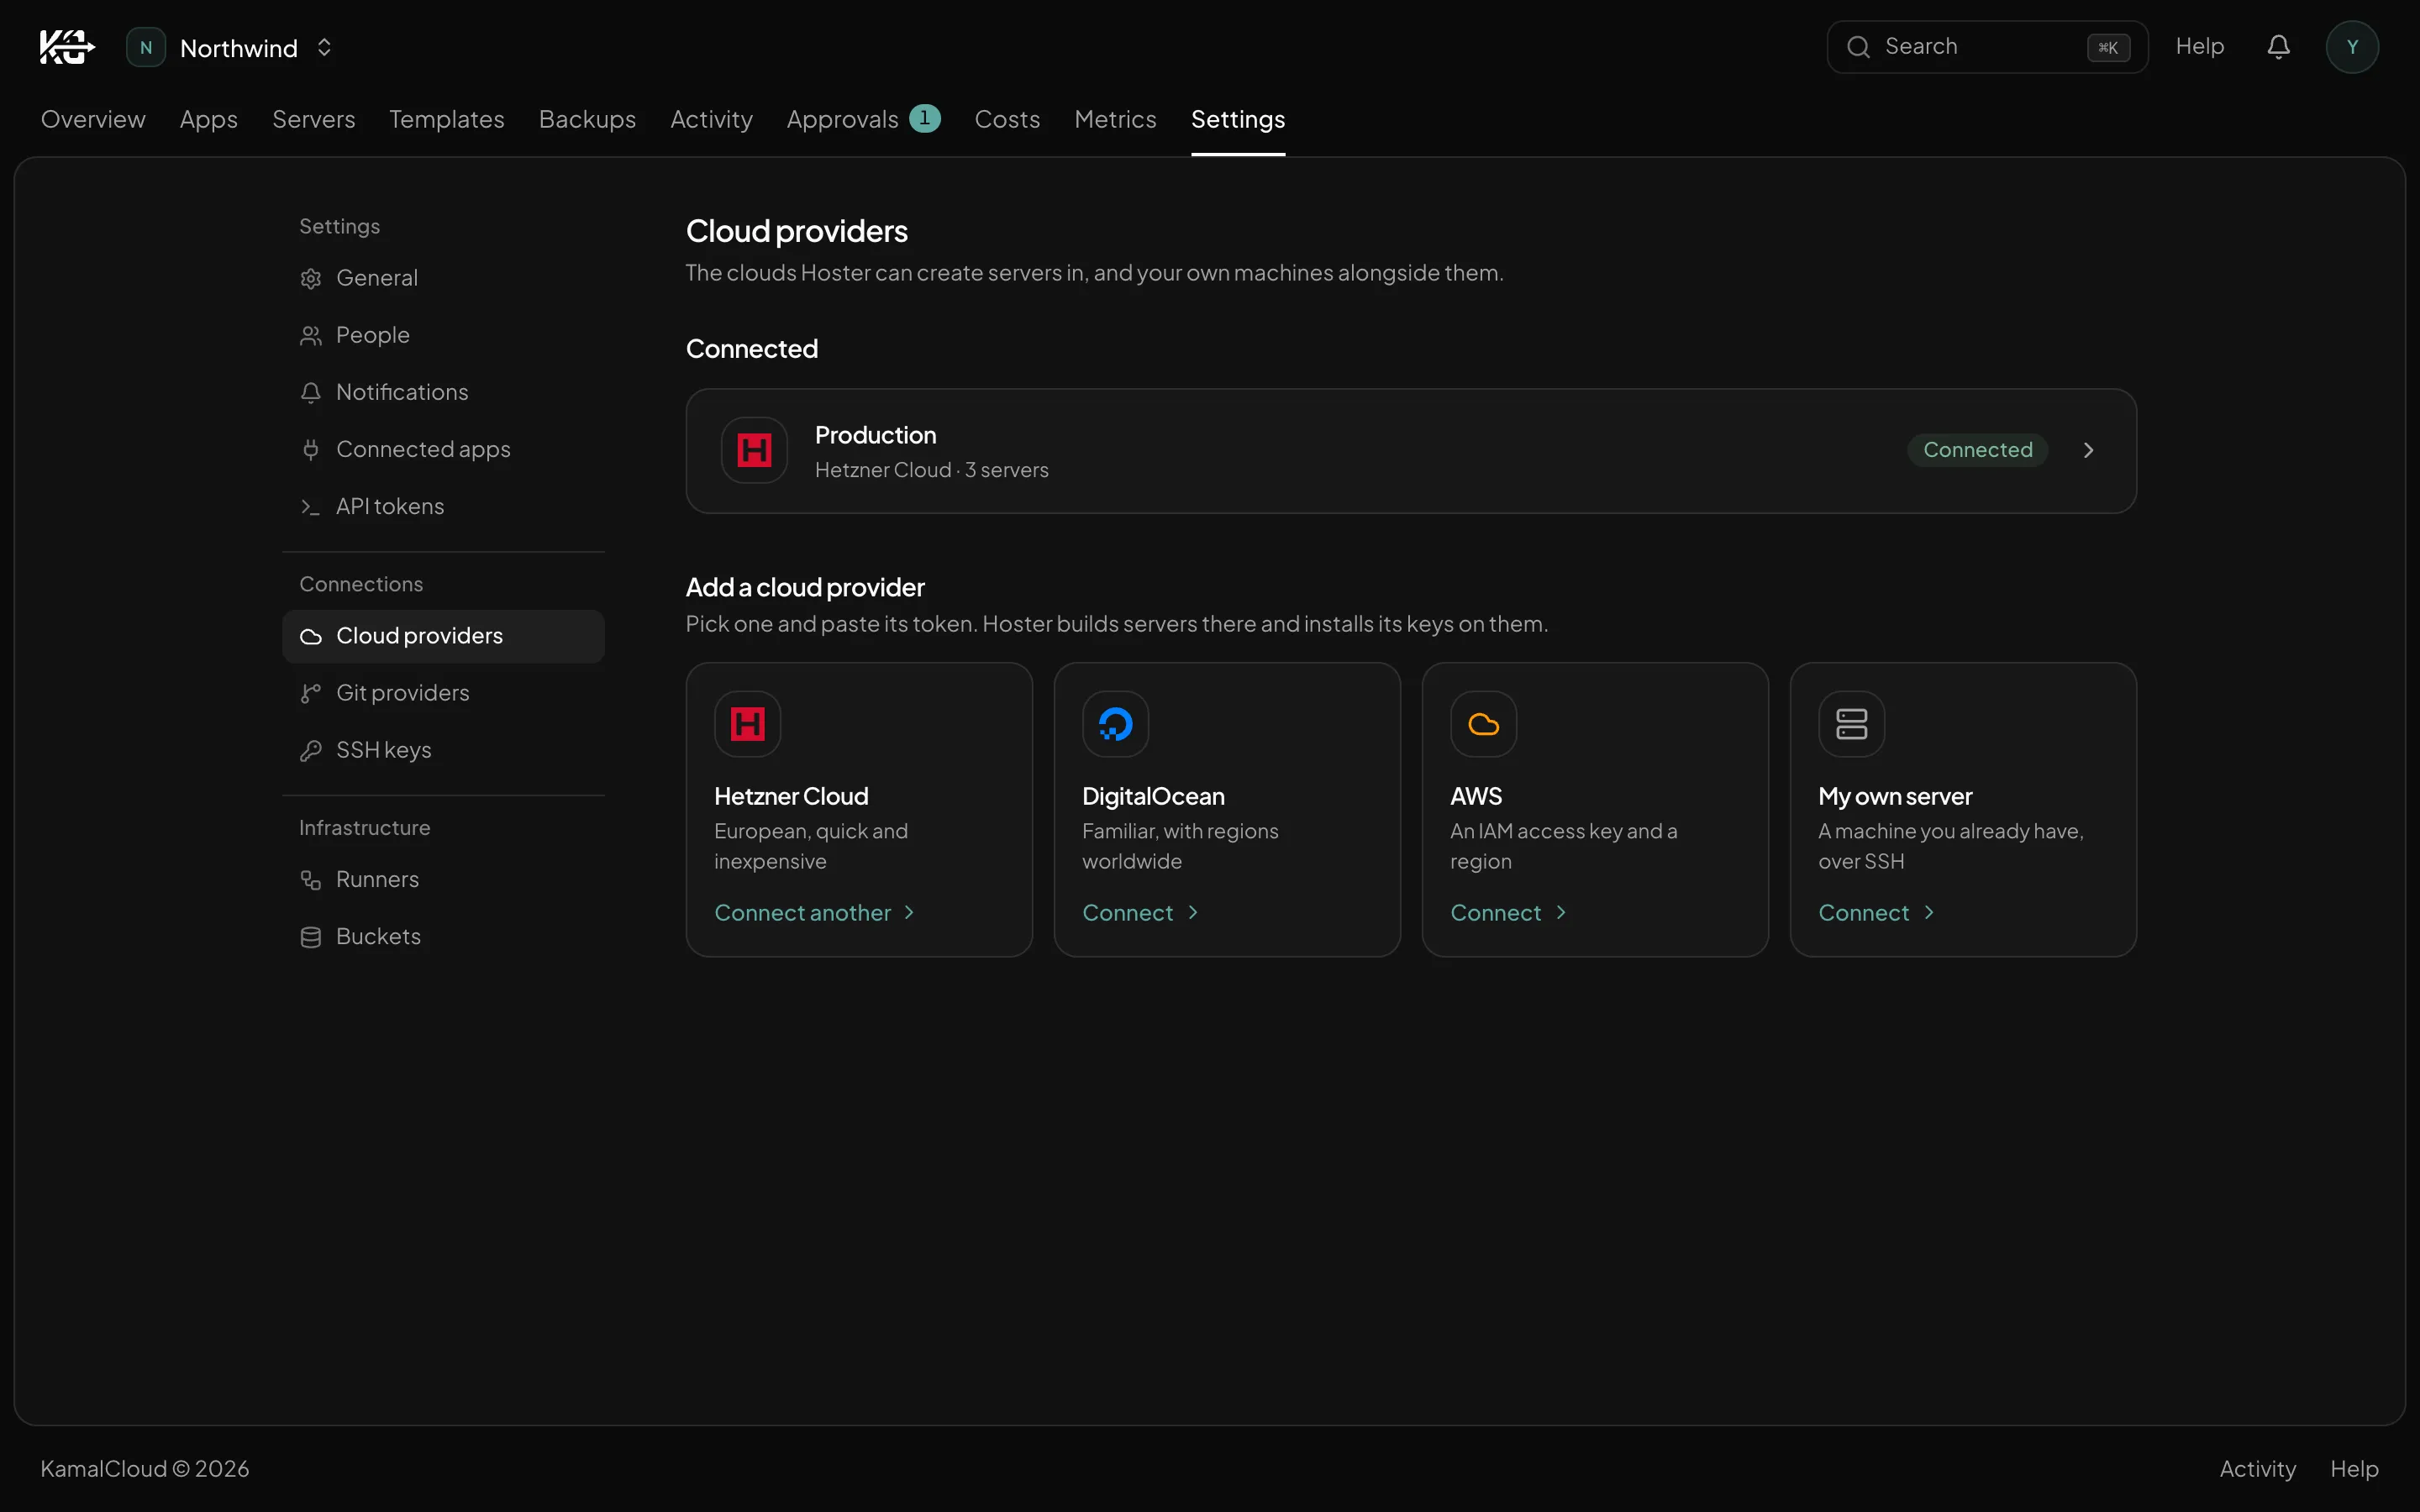
Task: Open the Backups tab
Action: coord(587,119)
